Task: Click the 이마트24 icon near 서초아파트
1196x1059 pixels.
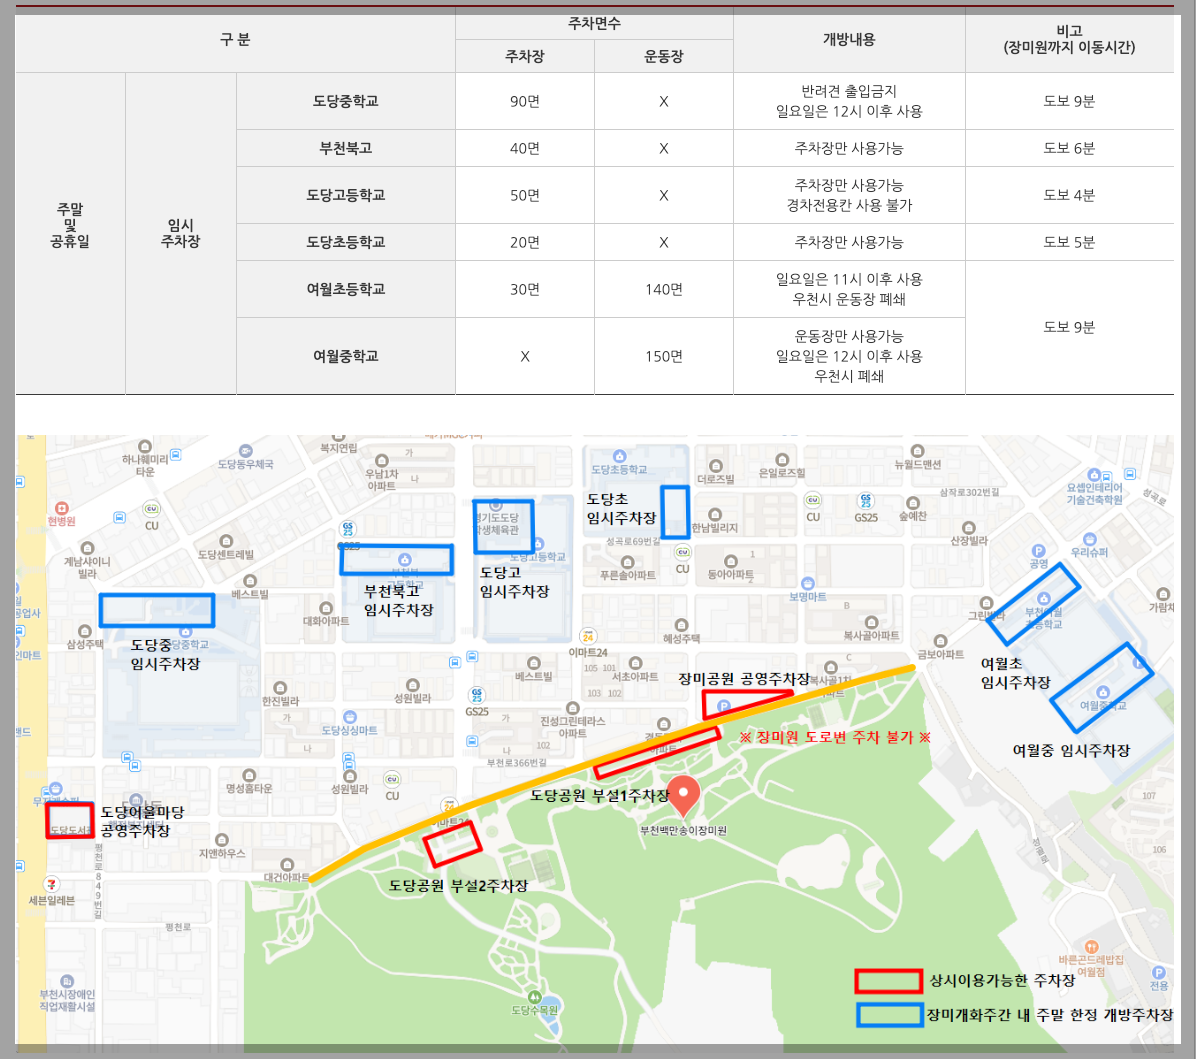Action: point(589,638)
